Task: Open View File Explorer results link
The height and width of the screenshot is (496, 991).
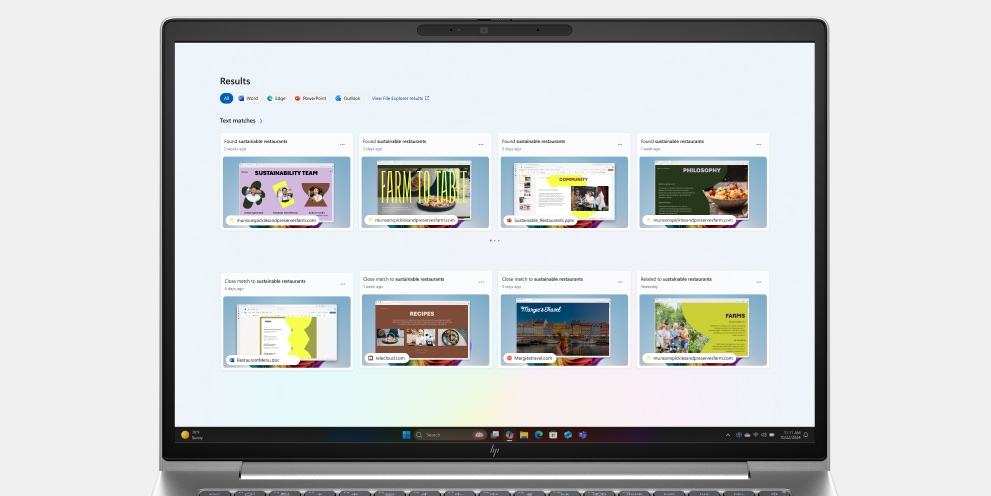Action: (x=400, y=99)
